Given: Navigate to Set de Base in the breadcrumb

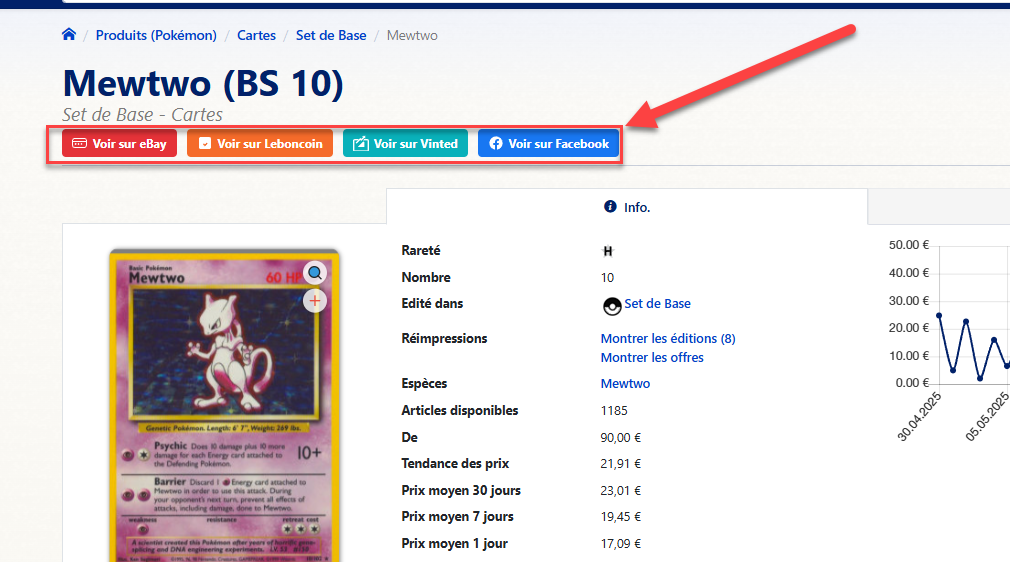Looking at the screenshot, I should coord(331,35).
